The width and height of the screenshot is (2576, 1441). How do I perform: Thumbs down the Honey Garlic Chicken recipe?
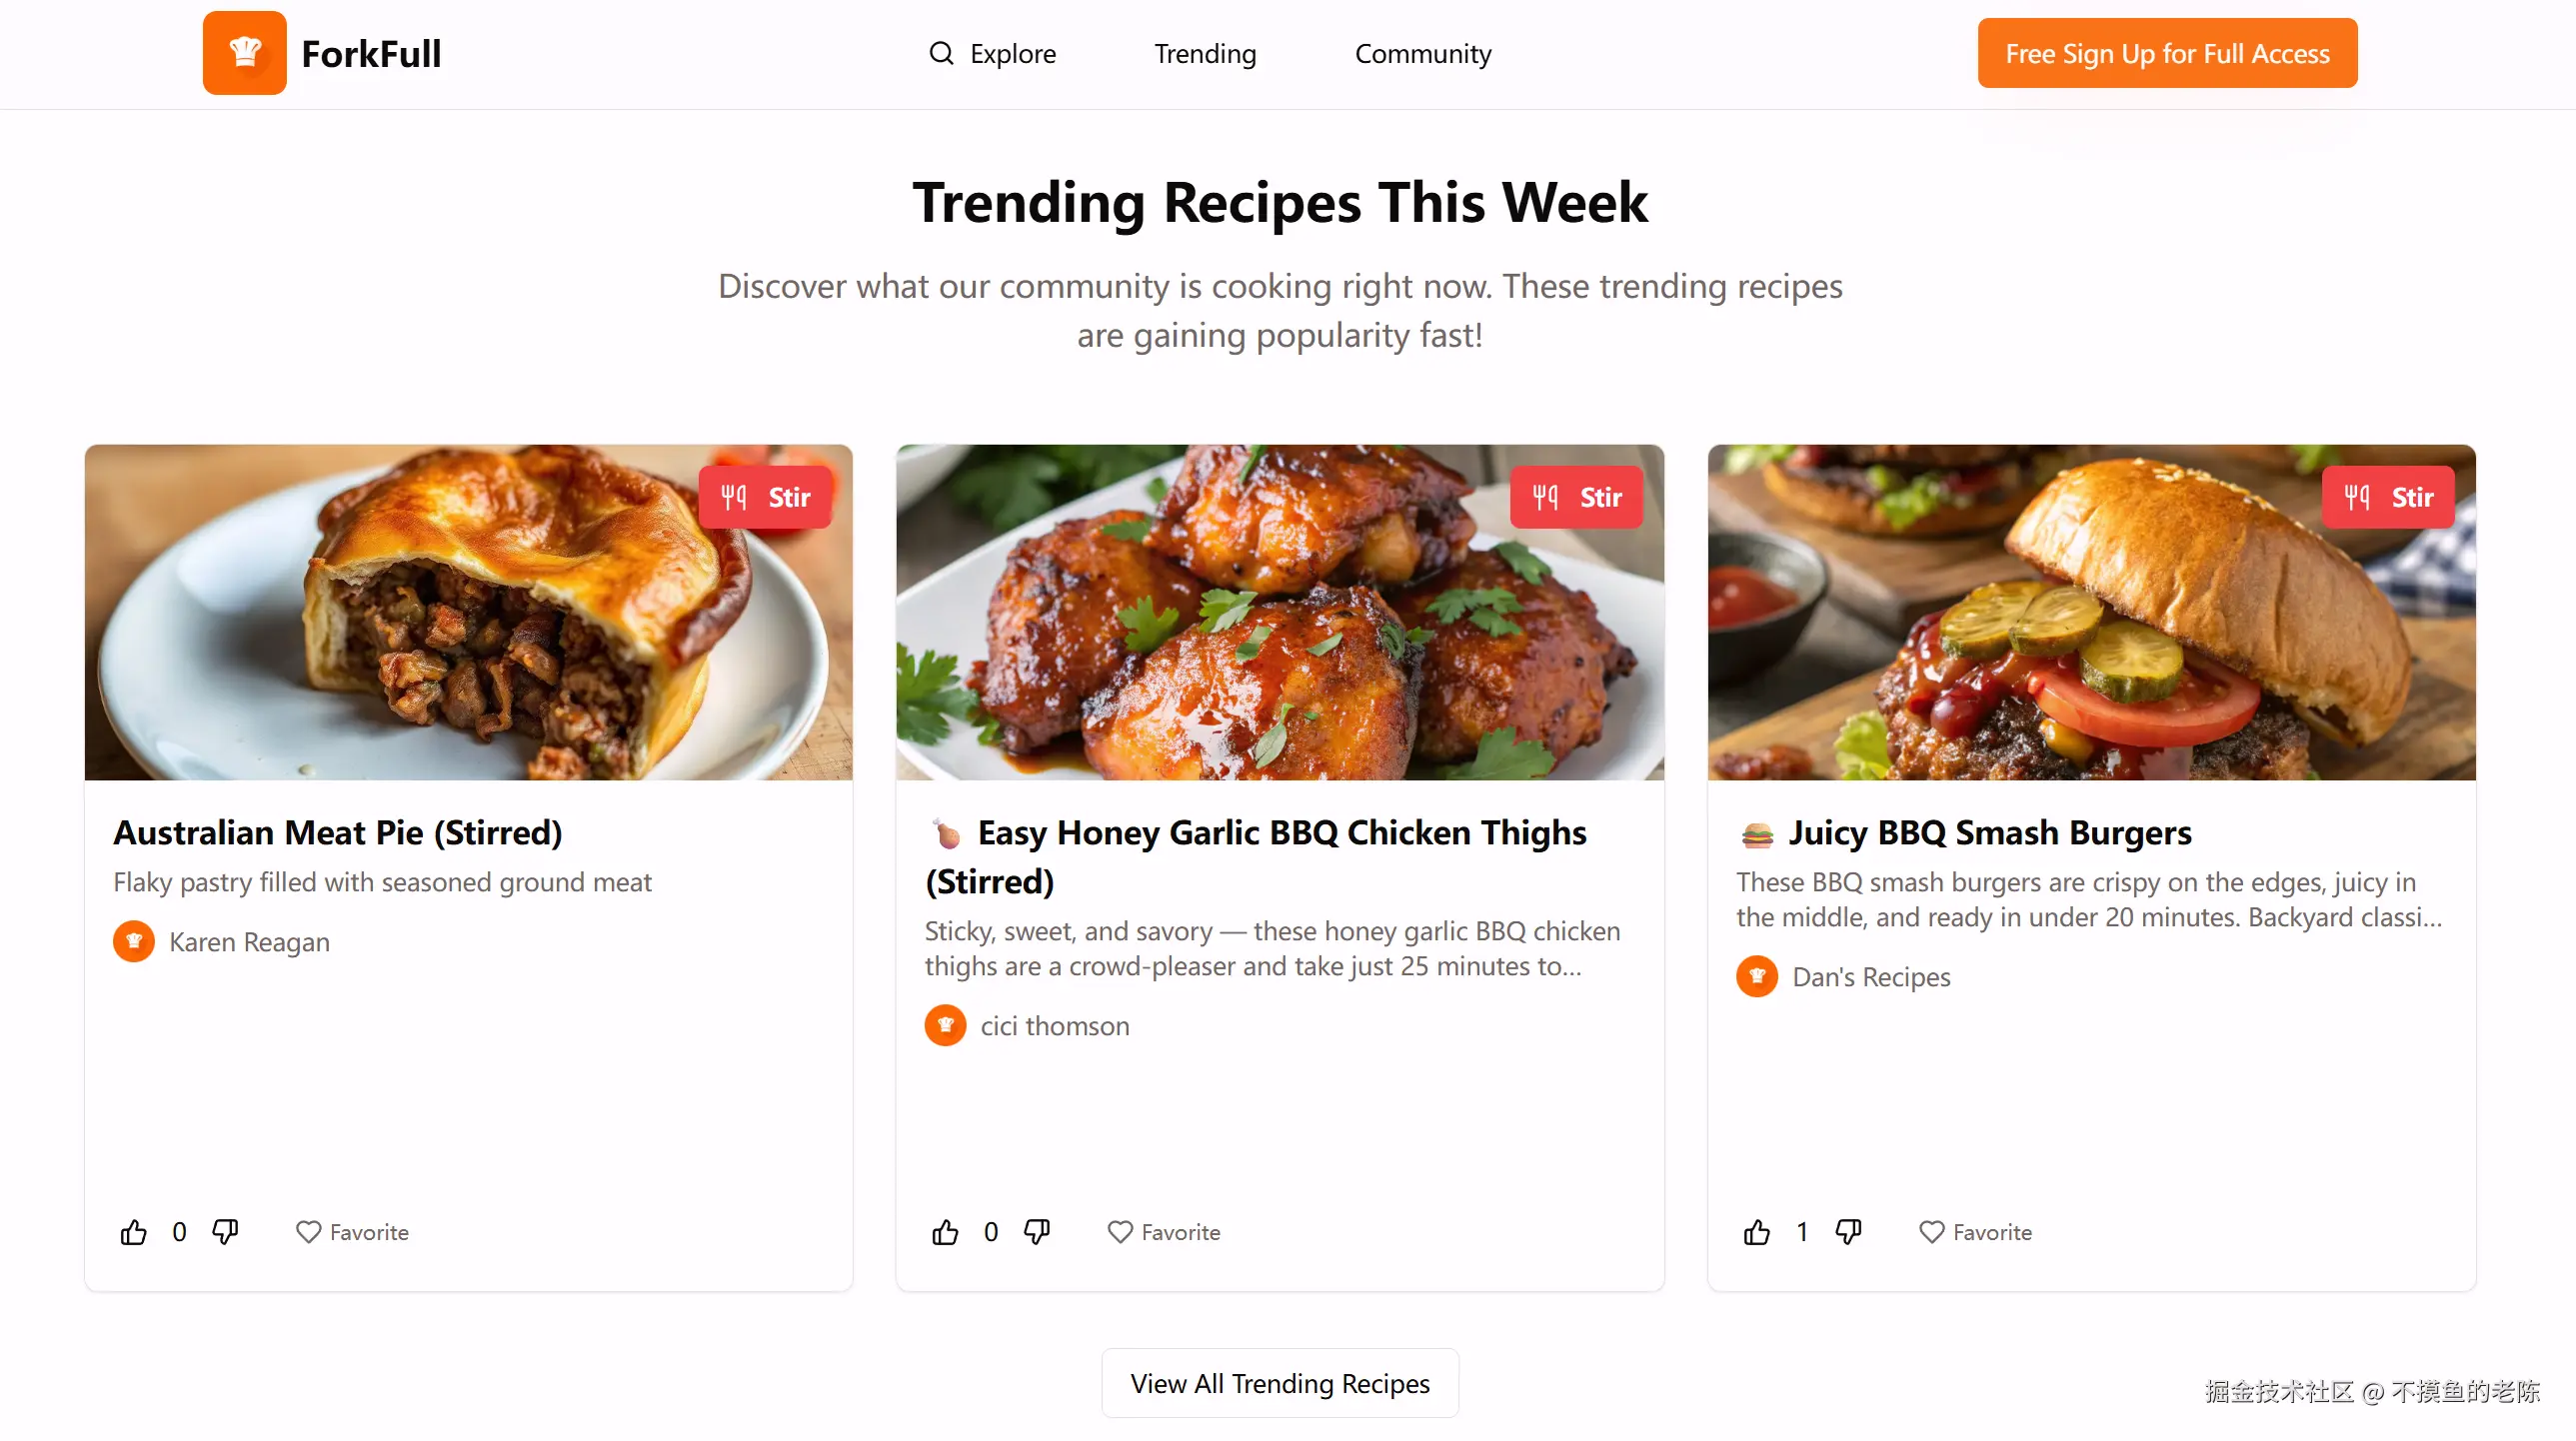tap(1037, 1232)
